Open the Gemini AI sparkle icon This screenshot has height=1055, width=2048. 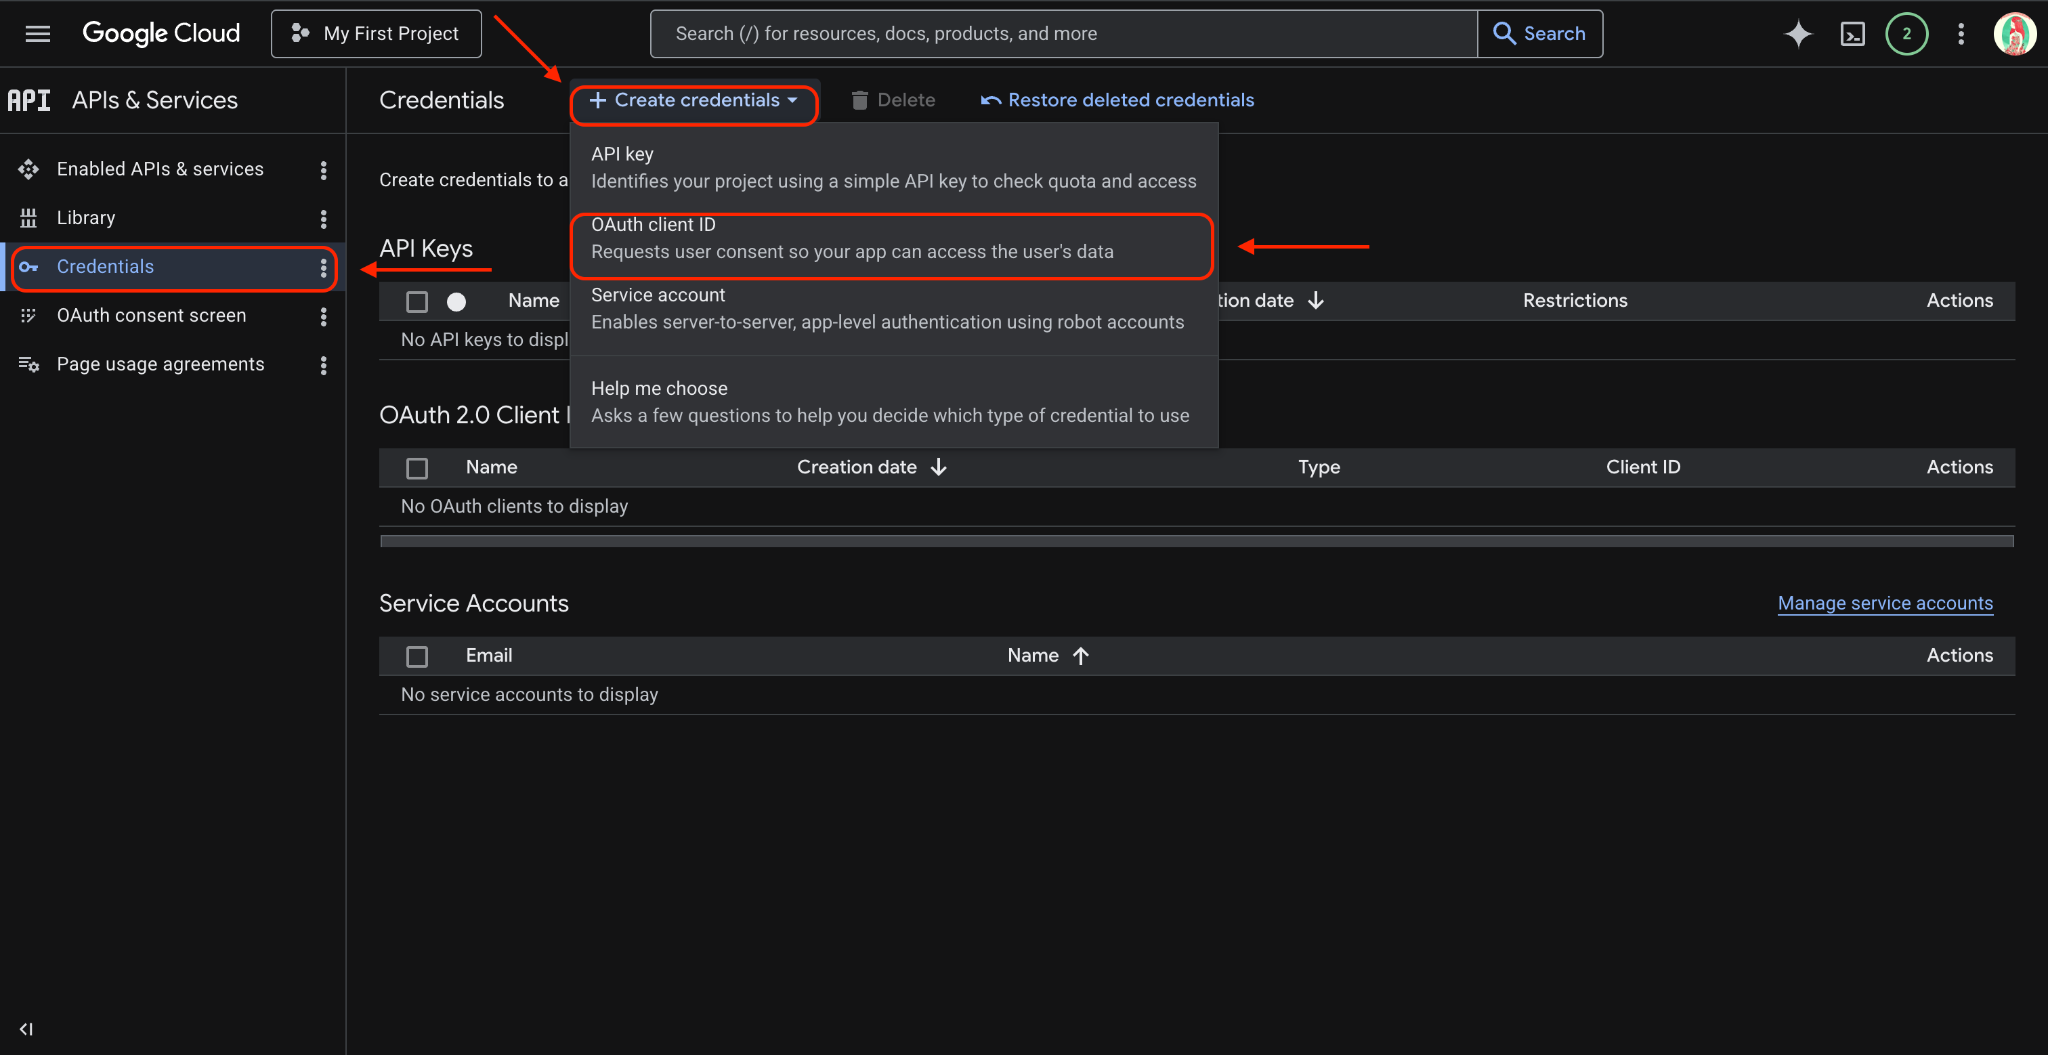pyautogui.click(x=1798, y=34)
